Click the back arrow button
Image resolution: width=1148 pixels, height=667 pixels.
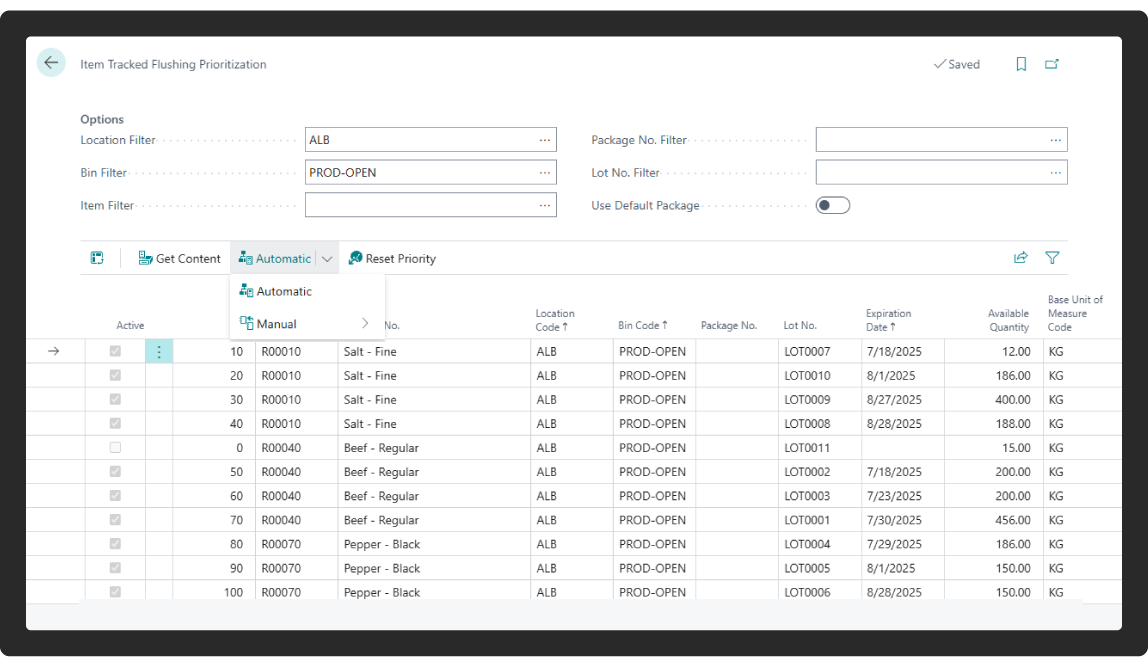click(x=51, y=63)
